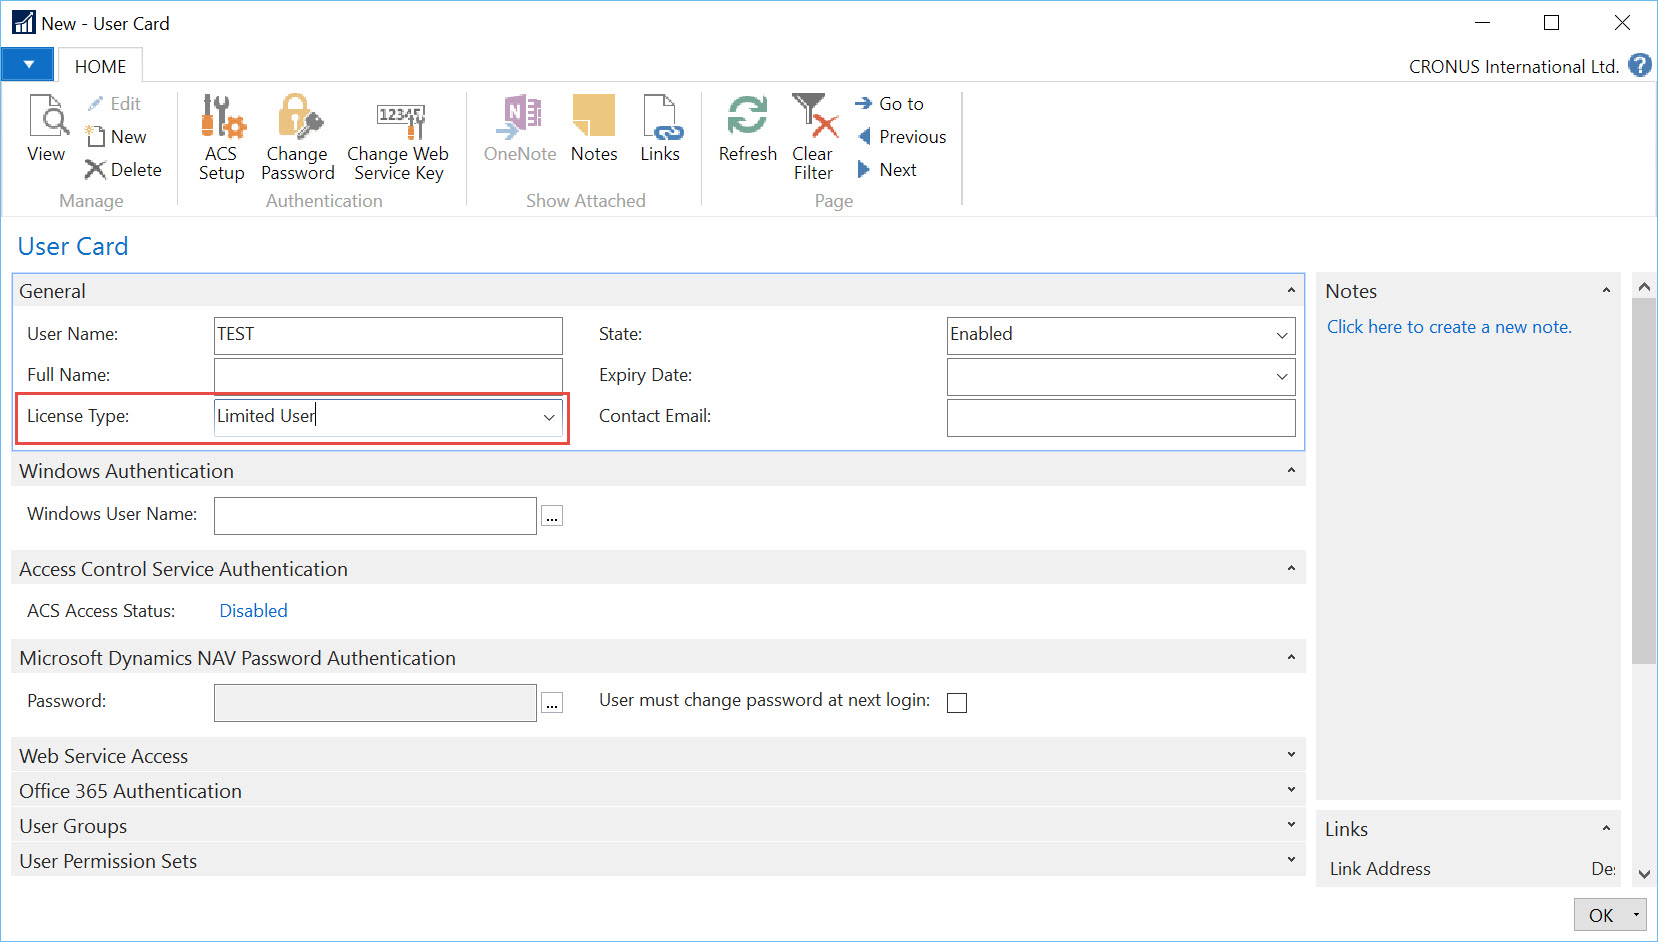Open the License Type dropdown
1658x942 pixels.
[549, 417]
